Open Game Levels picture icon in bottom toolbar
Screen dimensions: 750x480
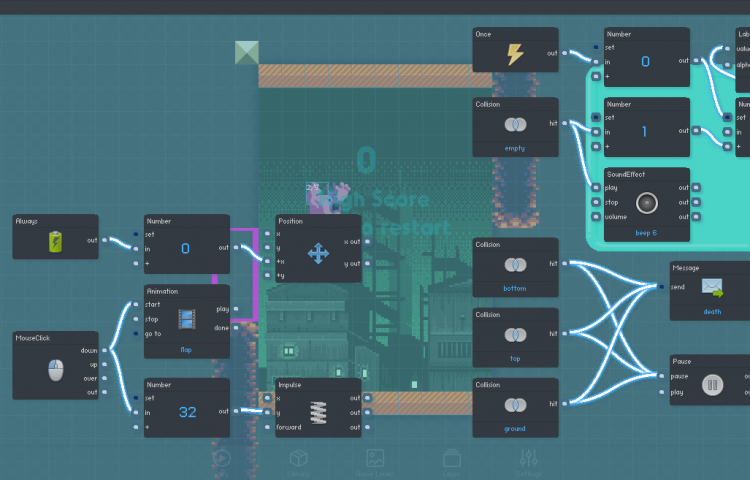point(375,458)
